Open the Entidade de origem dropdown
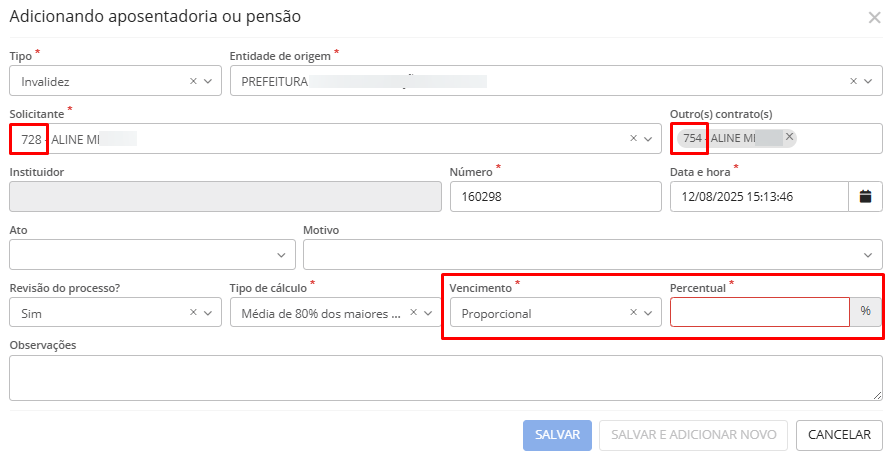 [x=869, y=82]
